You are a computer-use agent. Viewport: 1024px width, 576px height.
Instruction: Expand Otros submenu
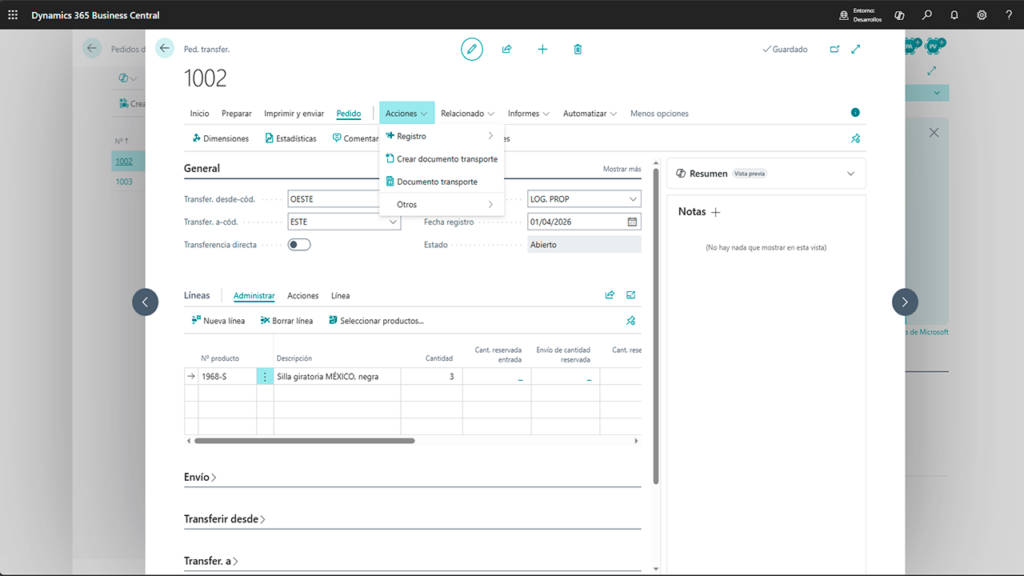[441, 204]
